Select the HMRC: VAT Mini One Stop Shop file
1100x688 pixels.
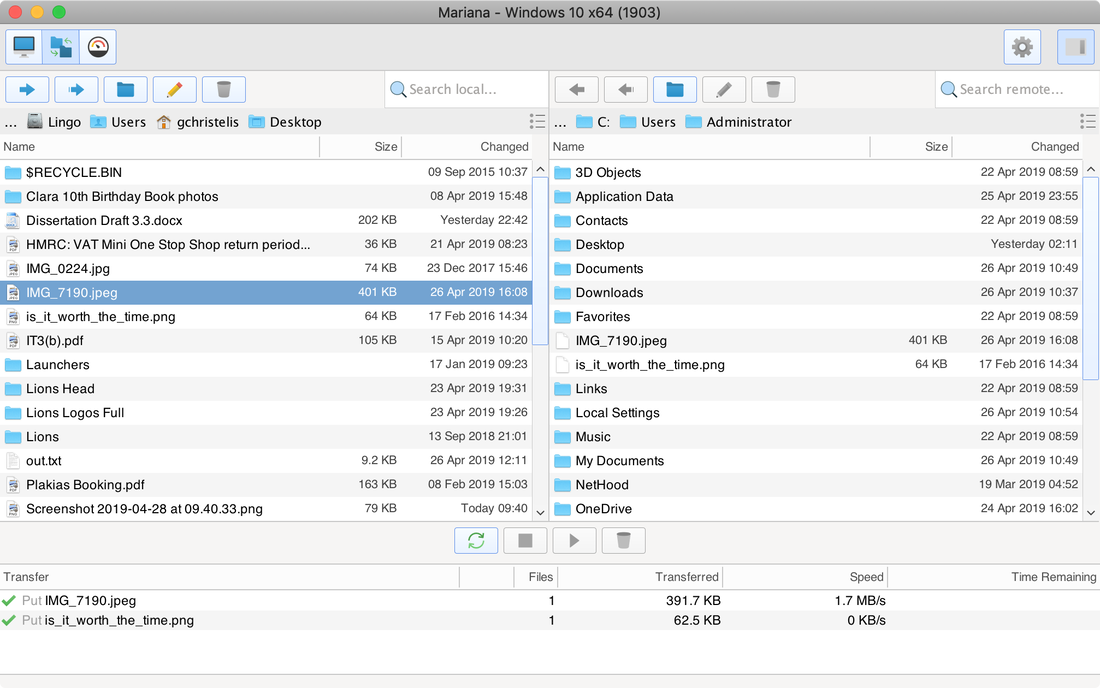click(x=267, y=245)
